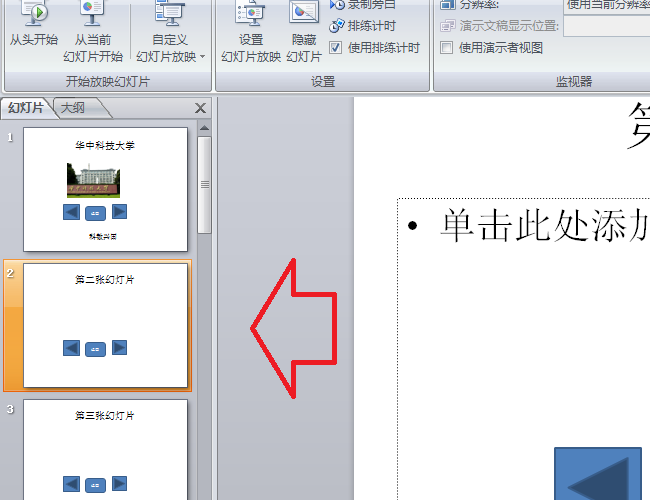Click the resolution (分辨率) monitor icon

[x=447, y=5]
